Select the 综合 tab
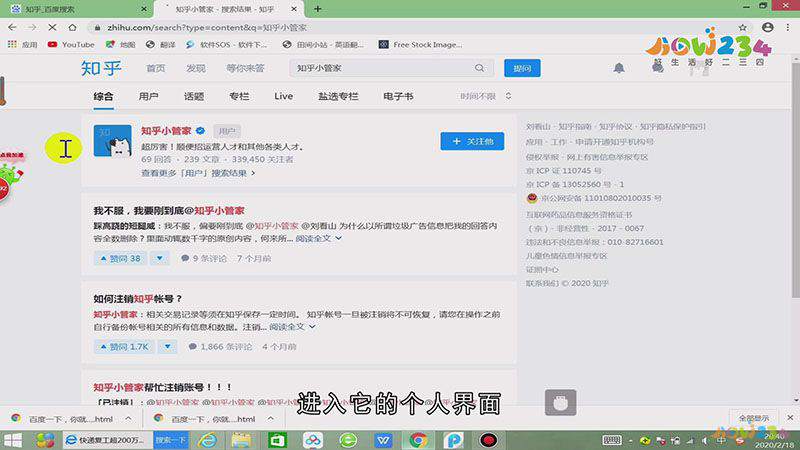The width and height of the screenshot is (800, 450). (103, 96)
